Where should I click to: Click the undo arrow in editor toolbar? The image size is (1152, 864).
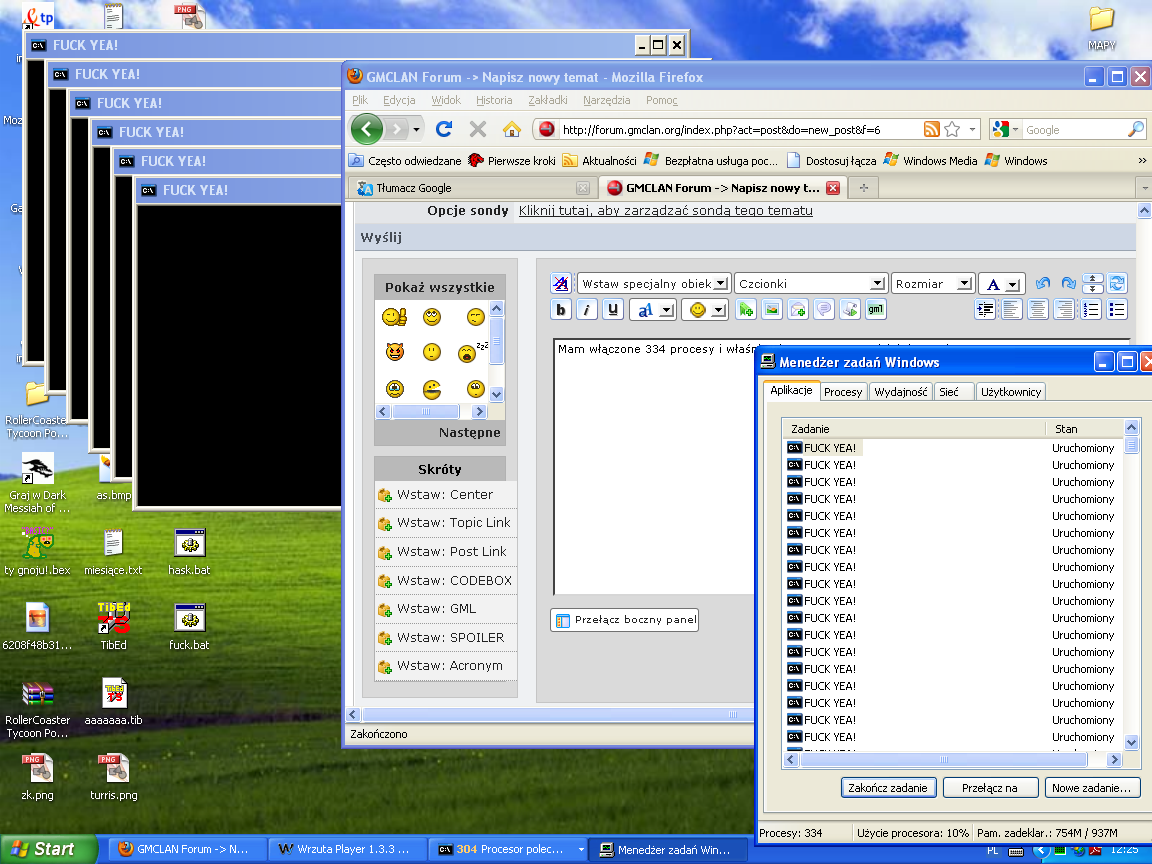[x=1042, y=284]
